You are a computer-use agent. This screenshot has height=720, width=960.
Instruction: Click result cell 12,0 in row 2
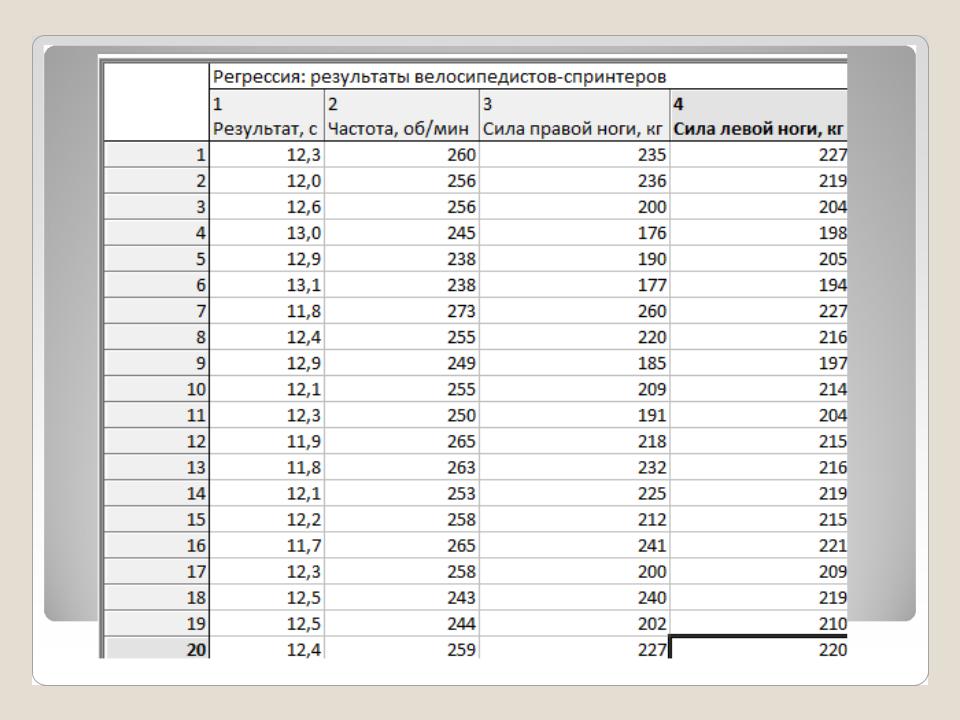pos(267,181)
